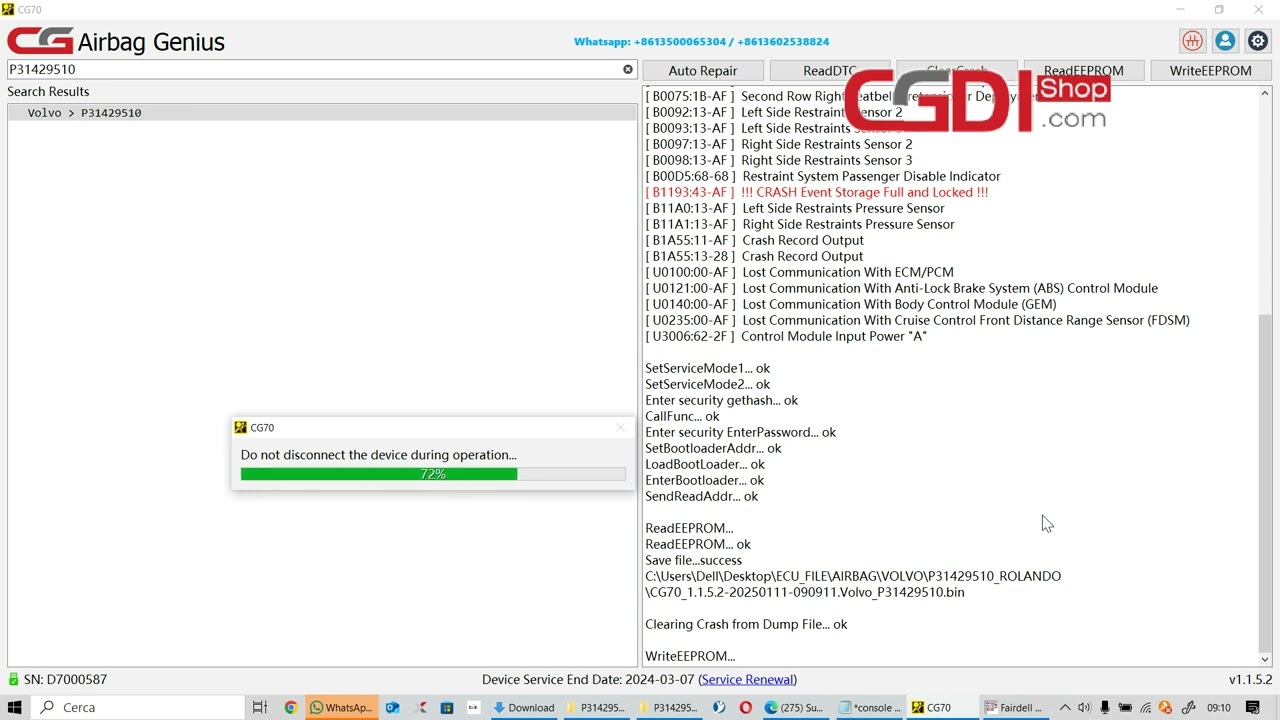Select the B00D5:68-68 Passenger Disable Indicator line
Image resolution: width=1280 pixels, height=720 pixels.
[823, 176]
